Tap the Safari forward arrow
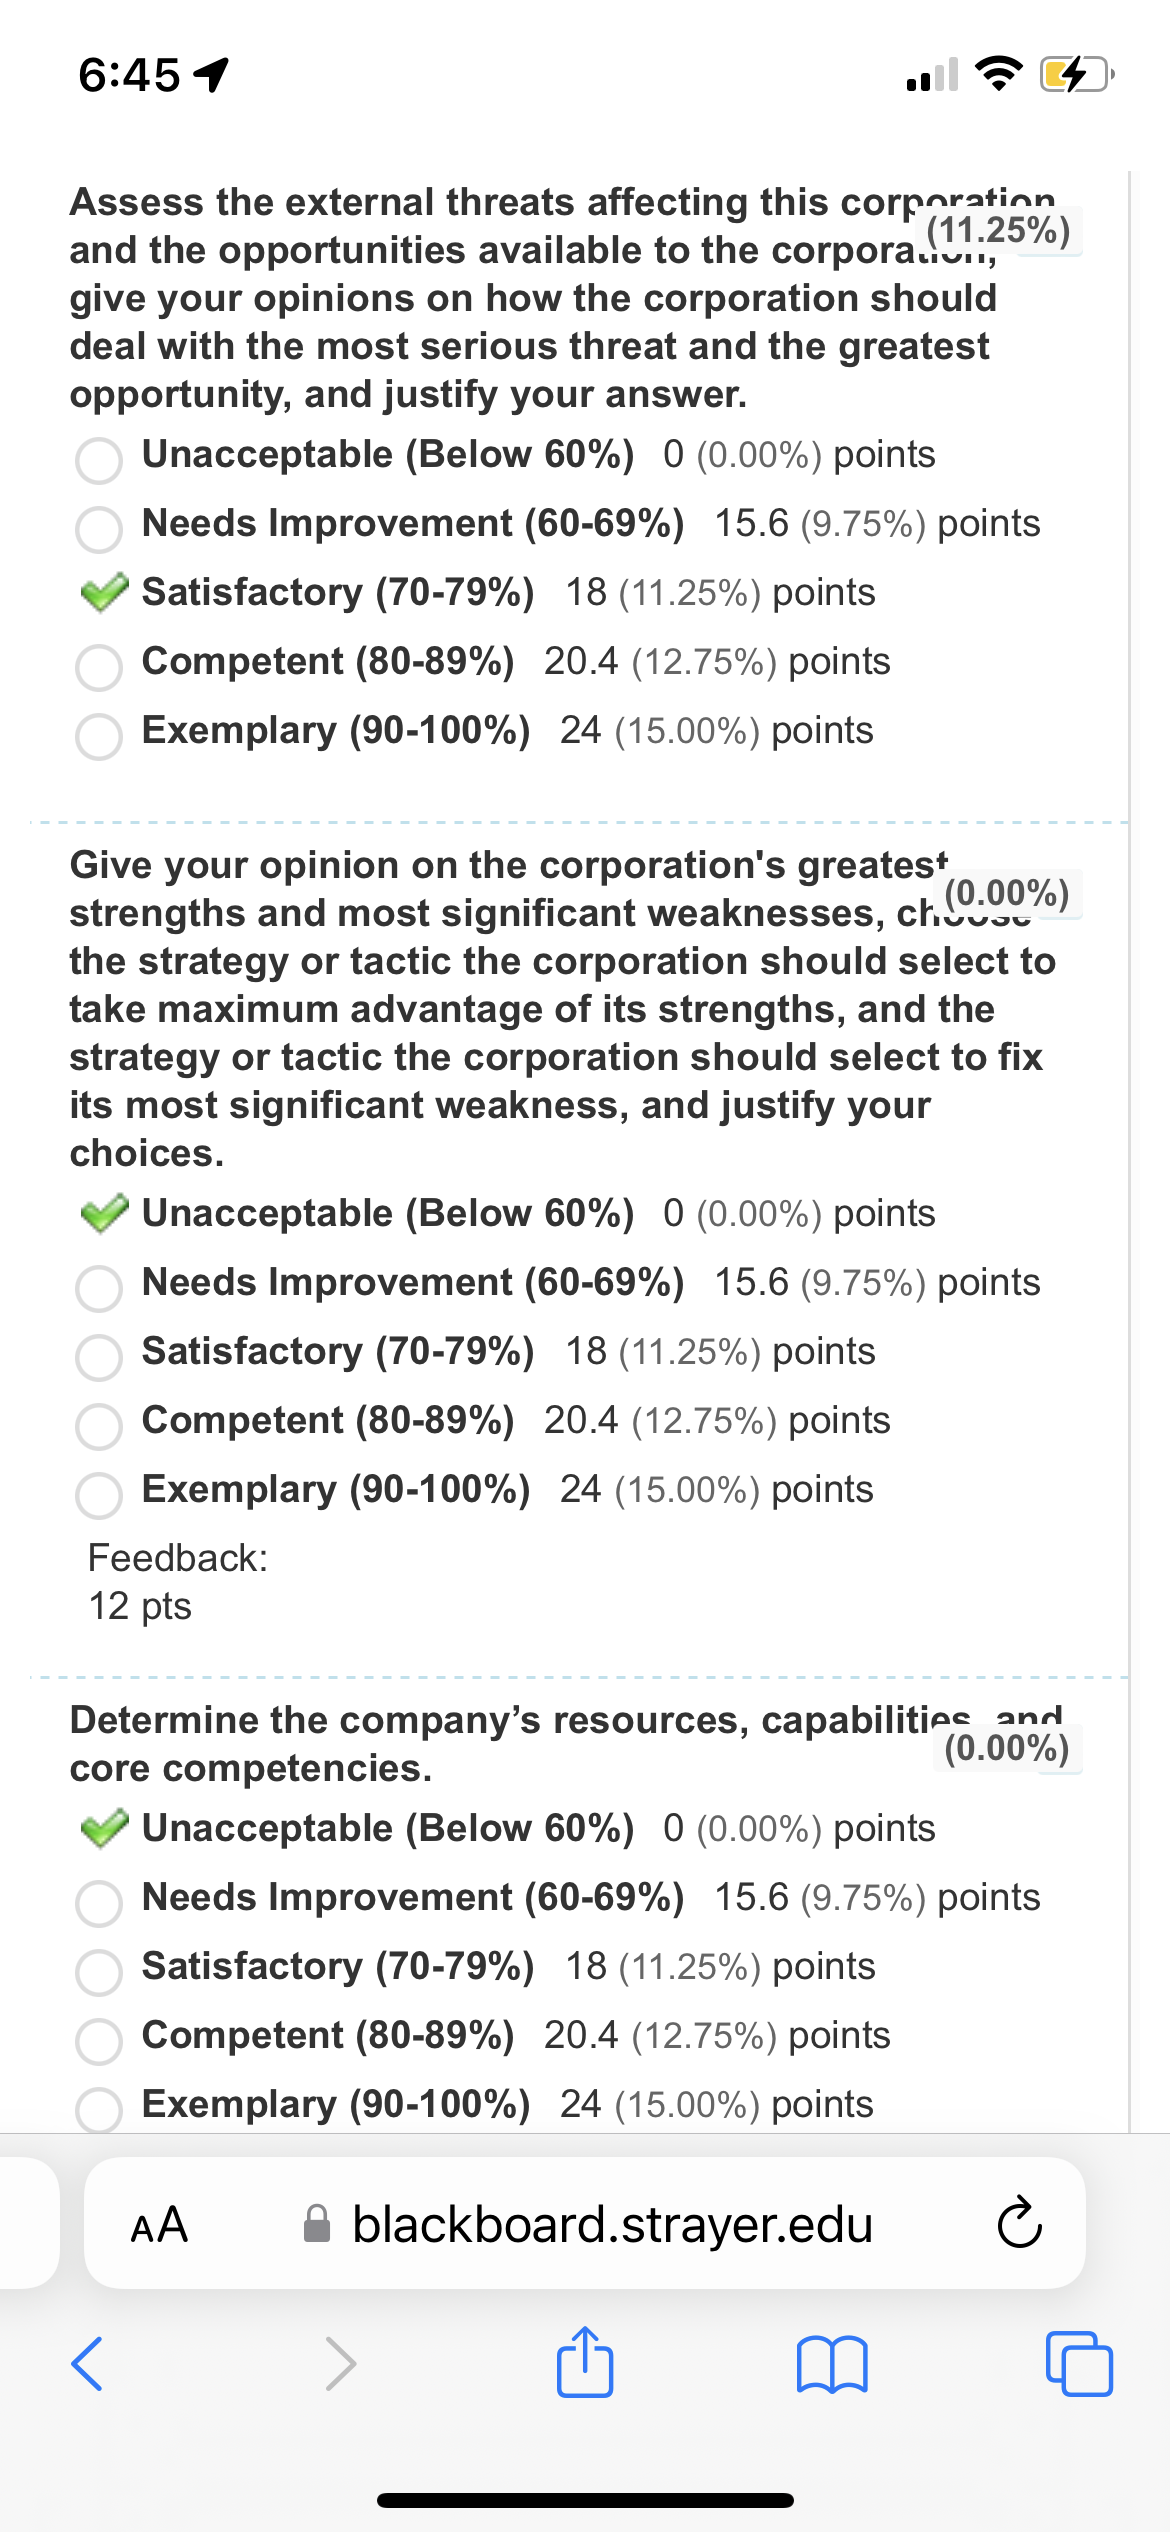Screen dimensions: 1170x2532 tap(341, 2364)
